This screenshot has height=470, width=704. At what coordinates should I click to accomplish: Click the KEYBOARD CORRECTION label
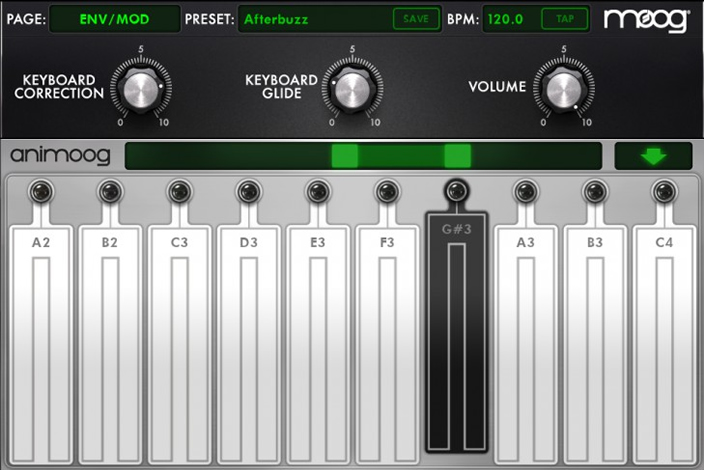[x=59, y=87]
